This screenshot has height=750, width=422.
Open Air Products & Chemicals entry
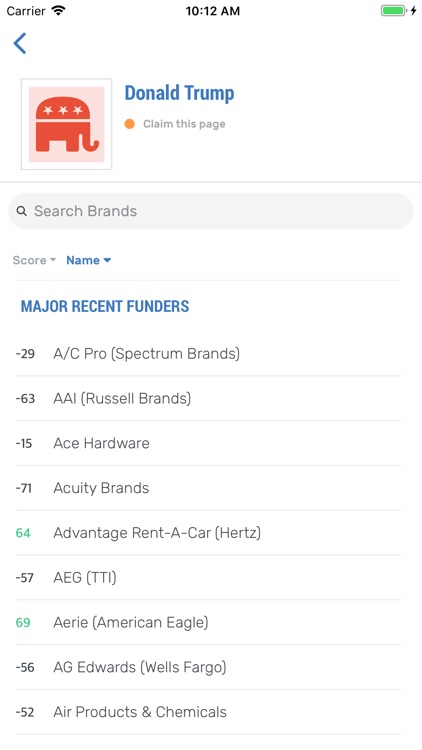(x=208, y=712)
